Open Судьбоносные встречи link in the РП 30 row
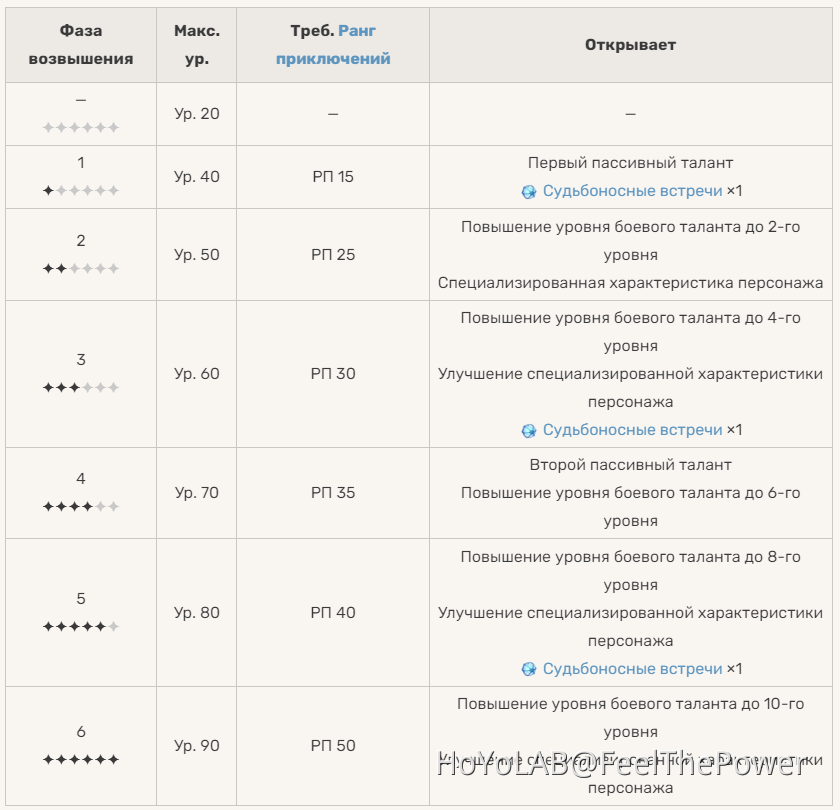 [632, 430]
